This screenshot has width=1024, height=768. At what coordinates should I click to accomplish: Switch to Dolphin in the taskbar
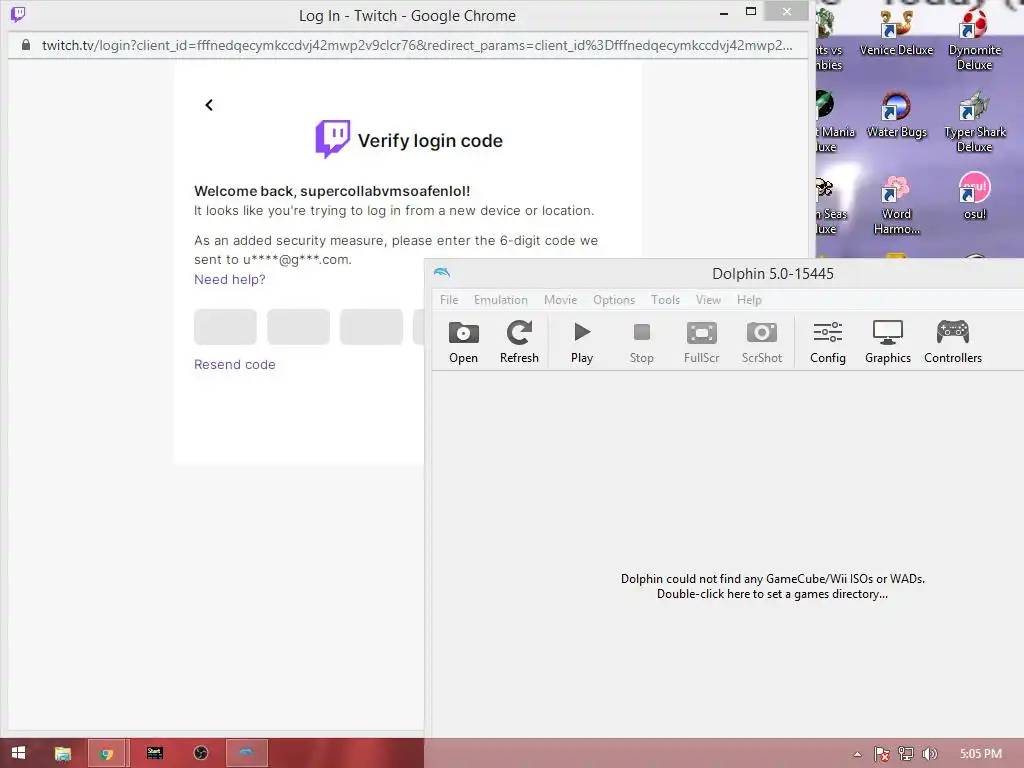(x=247, y=753)
